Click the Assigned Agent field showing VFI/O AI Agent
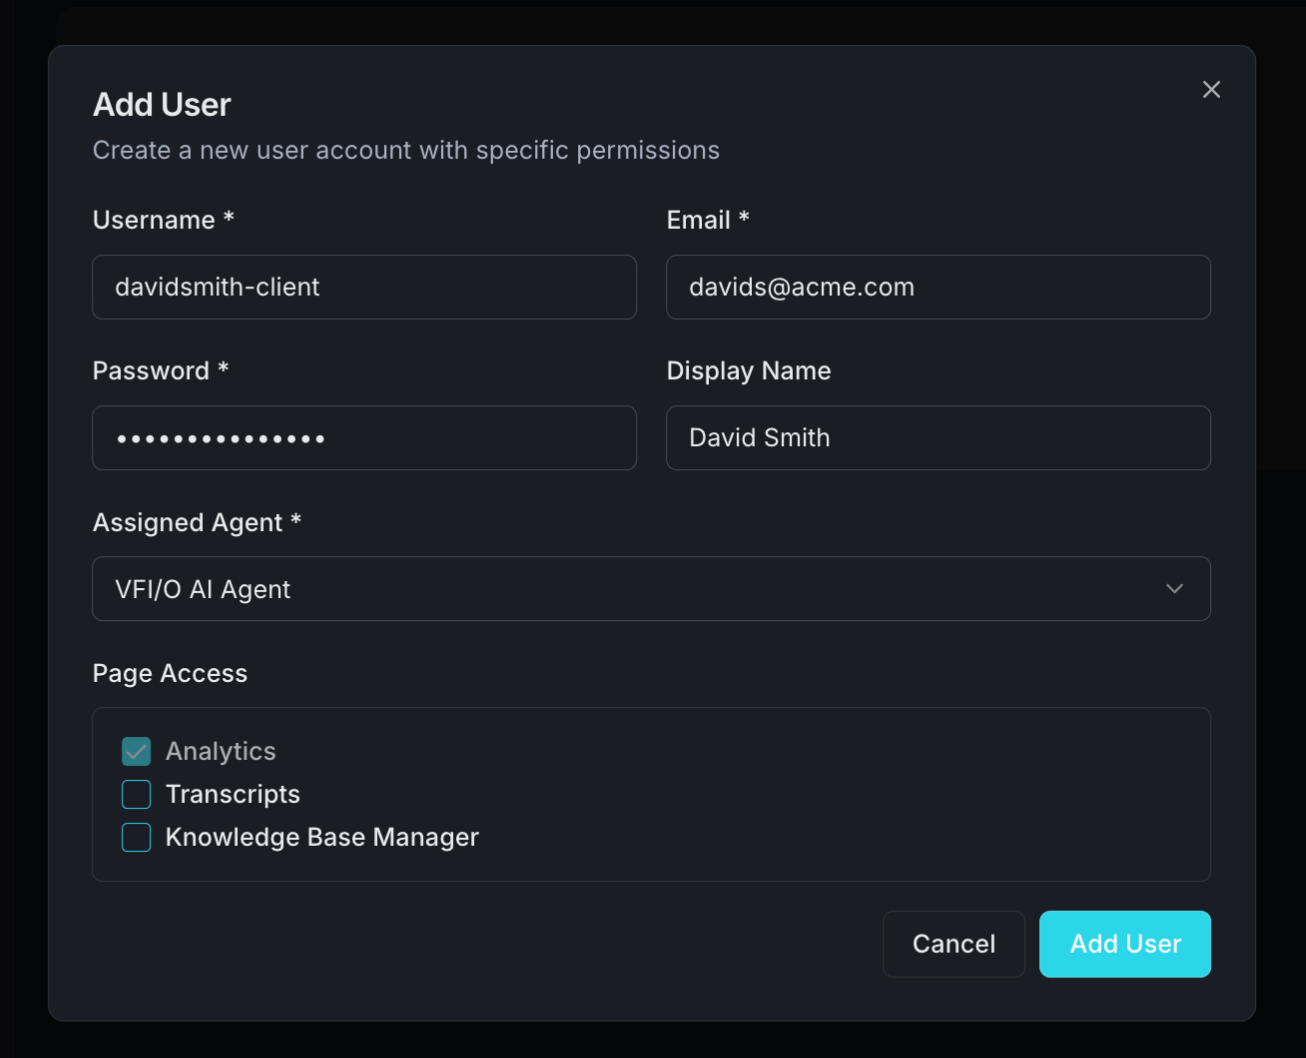1306x1058 pixels. [x=651, y=589]
